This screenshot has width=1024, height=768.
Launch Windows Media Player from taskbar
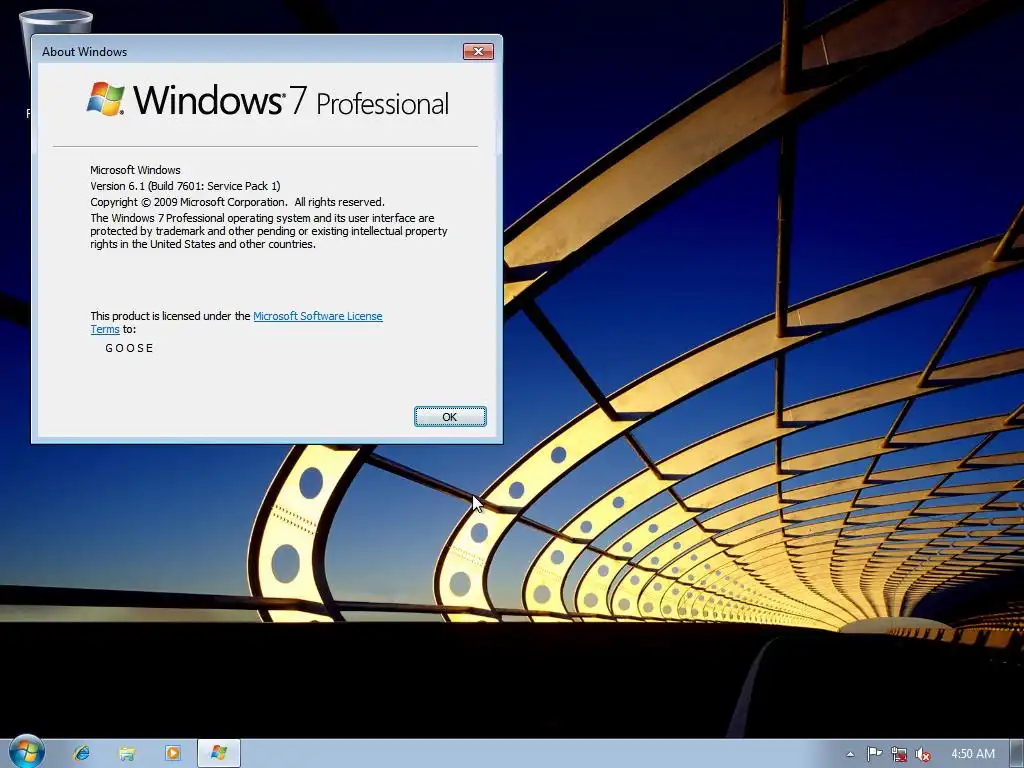pos(172,753)
